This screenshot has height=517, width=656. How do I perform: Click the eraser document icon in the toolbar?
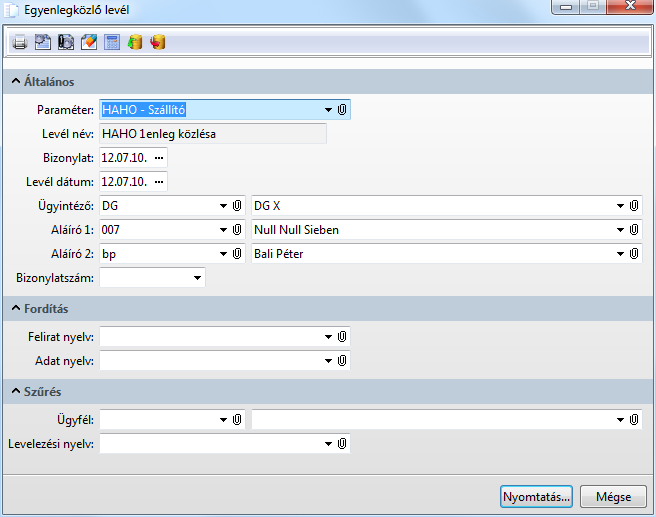pyautogui.click(x=89, y=42)
